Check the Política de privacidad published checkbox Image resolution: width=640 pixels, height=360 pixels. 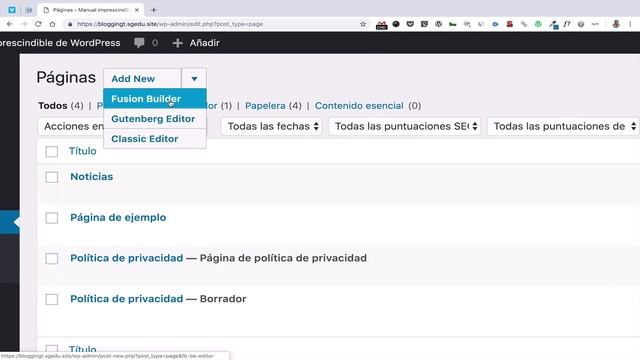(52, 259)
